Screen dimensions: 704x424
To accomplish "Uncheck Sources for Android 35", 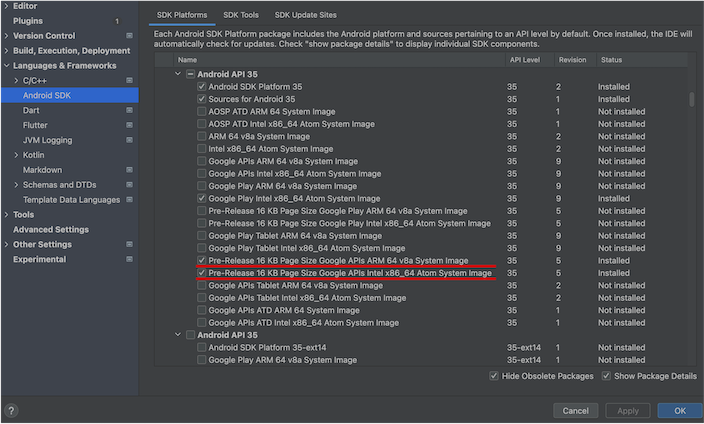I will point(202,99).
